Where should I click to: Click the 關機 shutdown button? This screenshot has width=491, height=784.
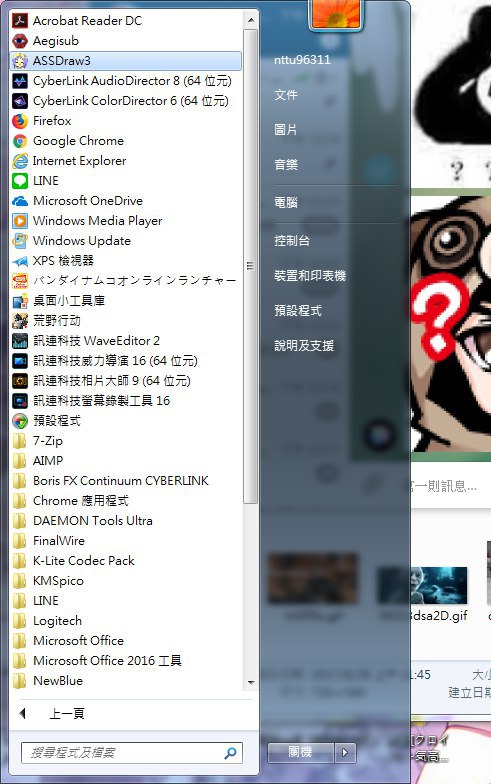coord(300,752)
